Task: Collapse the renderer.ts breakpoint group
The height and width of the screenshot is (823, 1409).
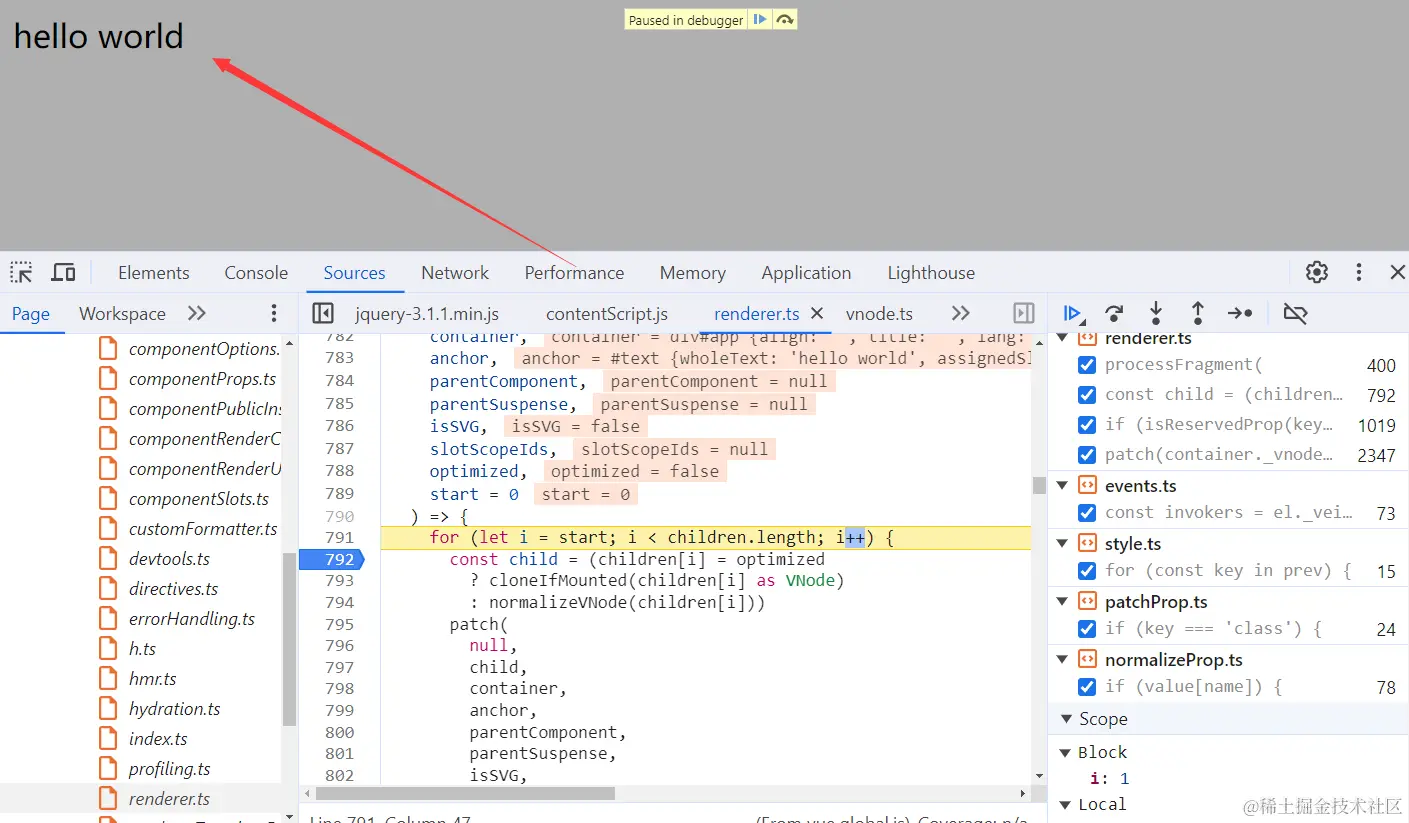Action: 1062,338
